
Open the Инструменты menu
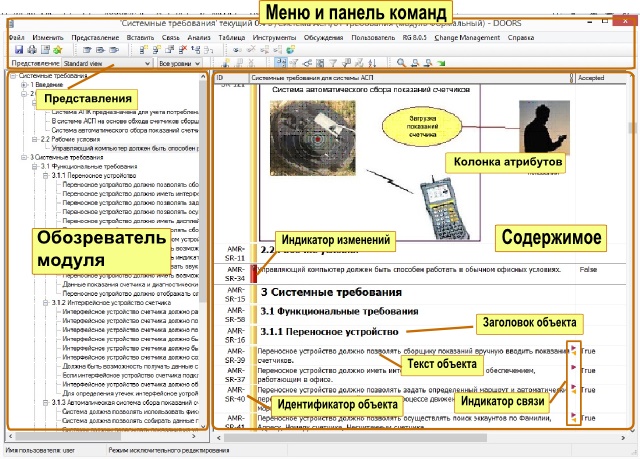pos(274,38)
